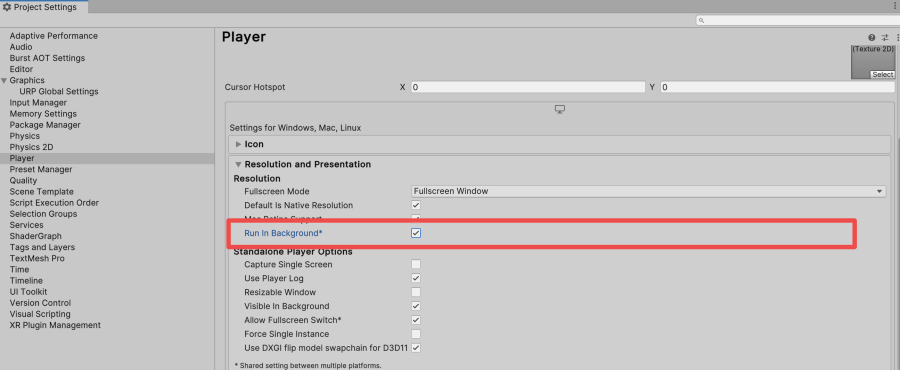This screenshot has width=900, height=370.
Task: Select Graphics in the settings list
Action: 27,80
